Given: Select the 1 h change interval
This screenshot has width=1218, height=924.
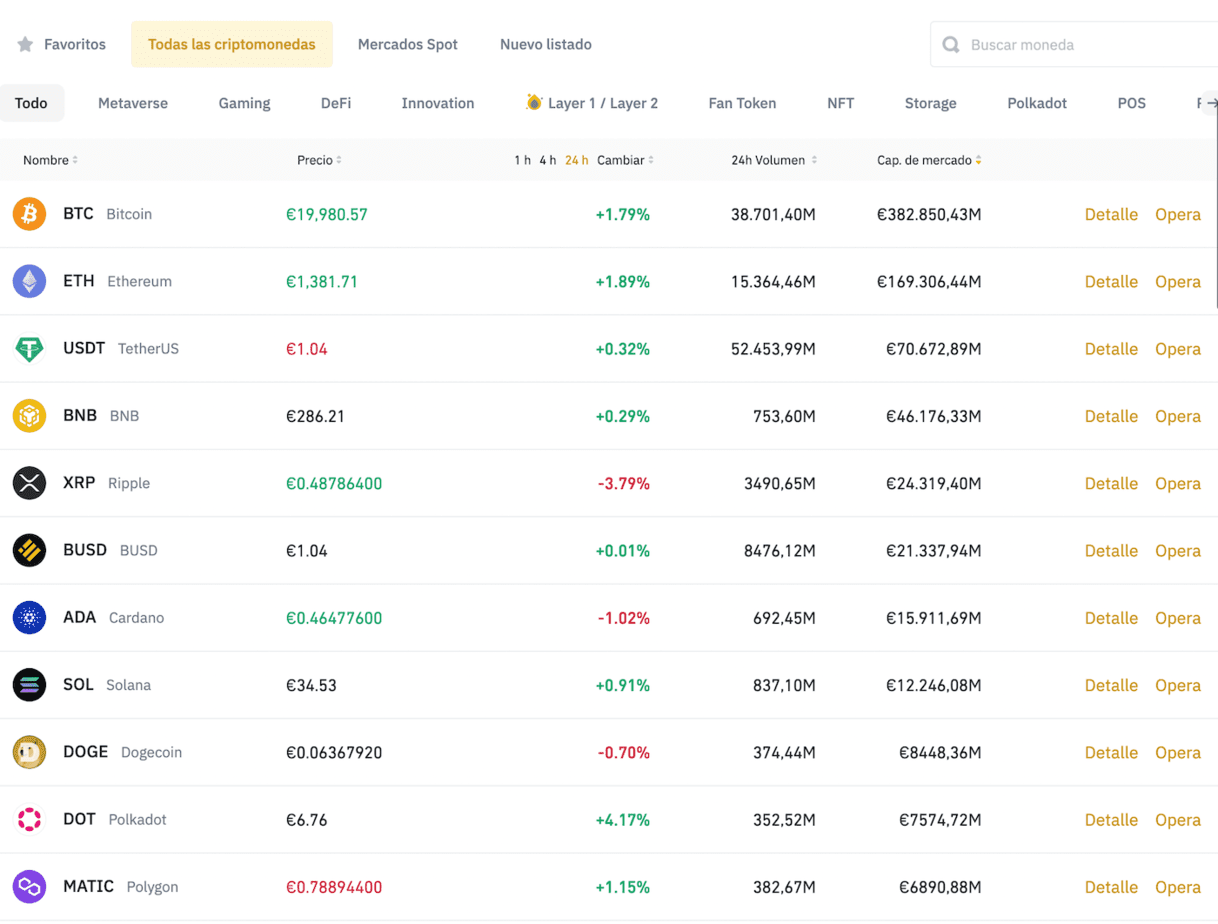Looking at the screenshot, I should click(522, 160).
